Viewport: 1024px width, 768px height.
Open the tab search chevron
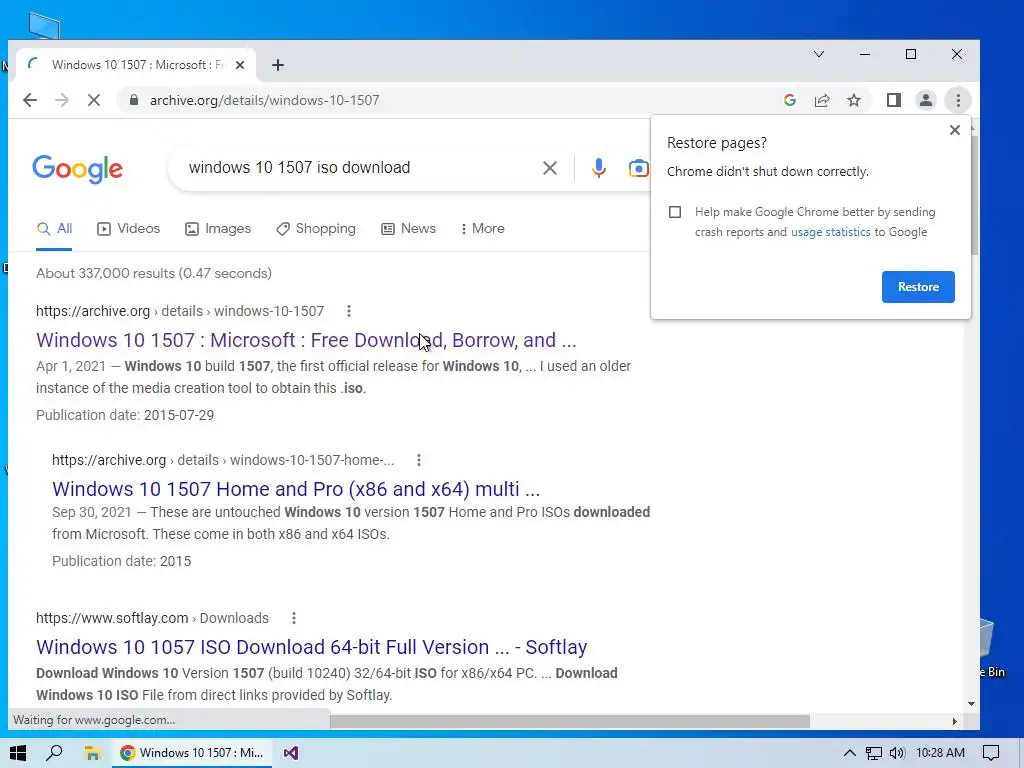(x=818, y=54)
